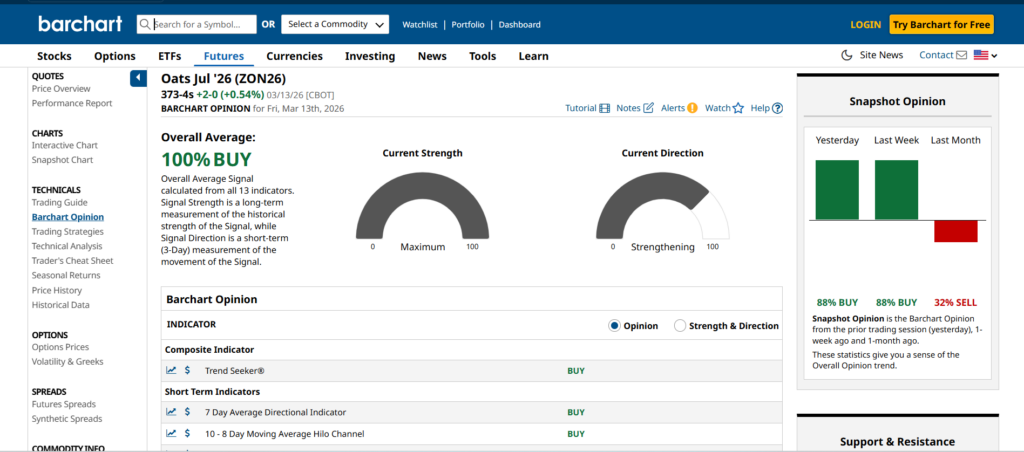The height and width of the screenshot is (452, 1024).
Task: Click chart icon beside Trend Seeker
Action: [x=171, y=370]
